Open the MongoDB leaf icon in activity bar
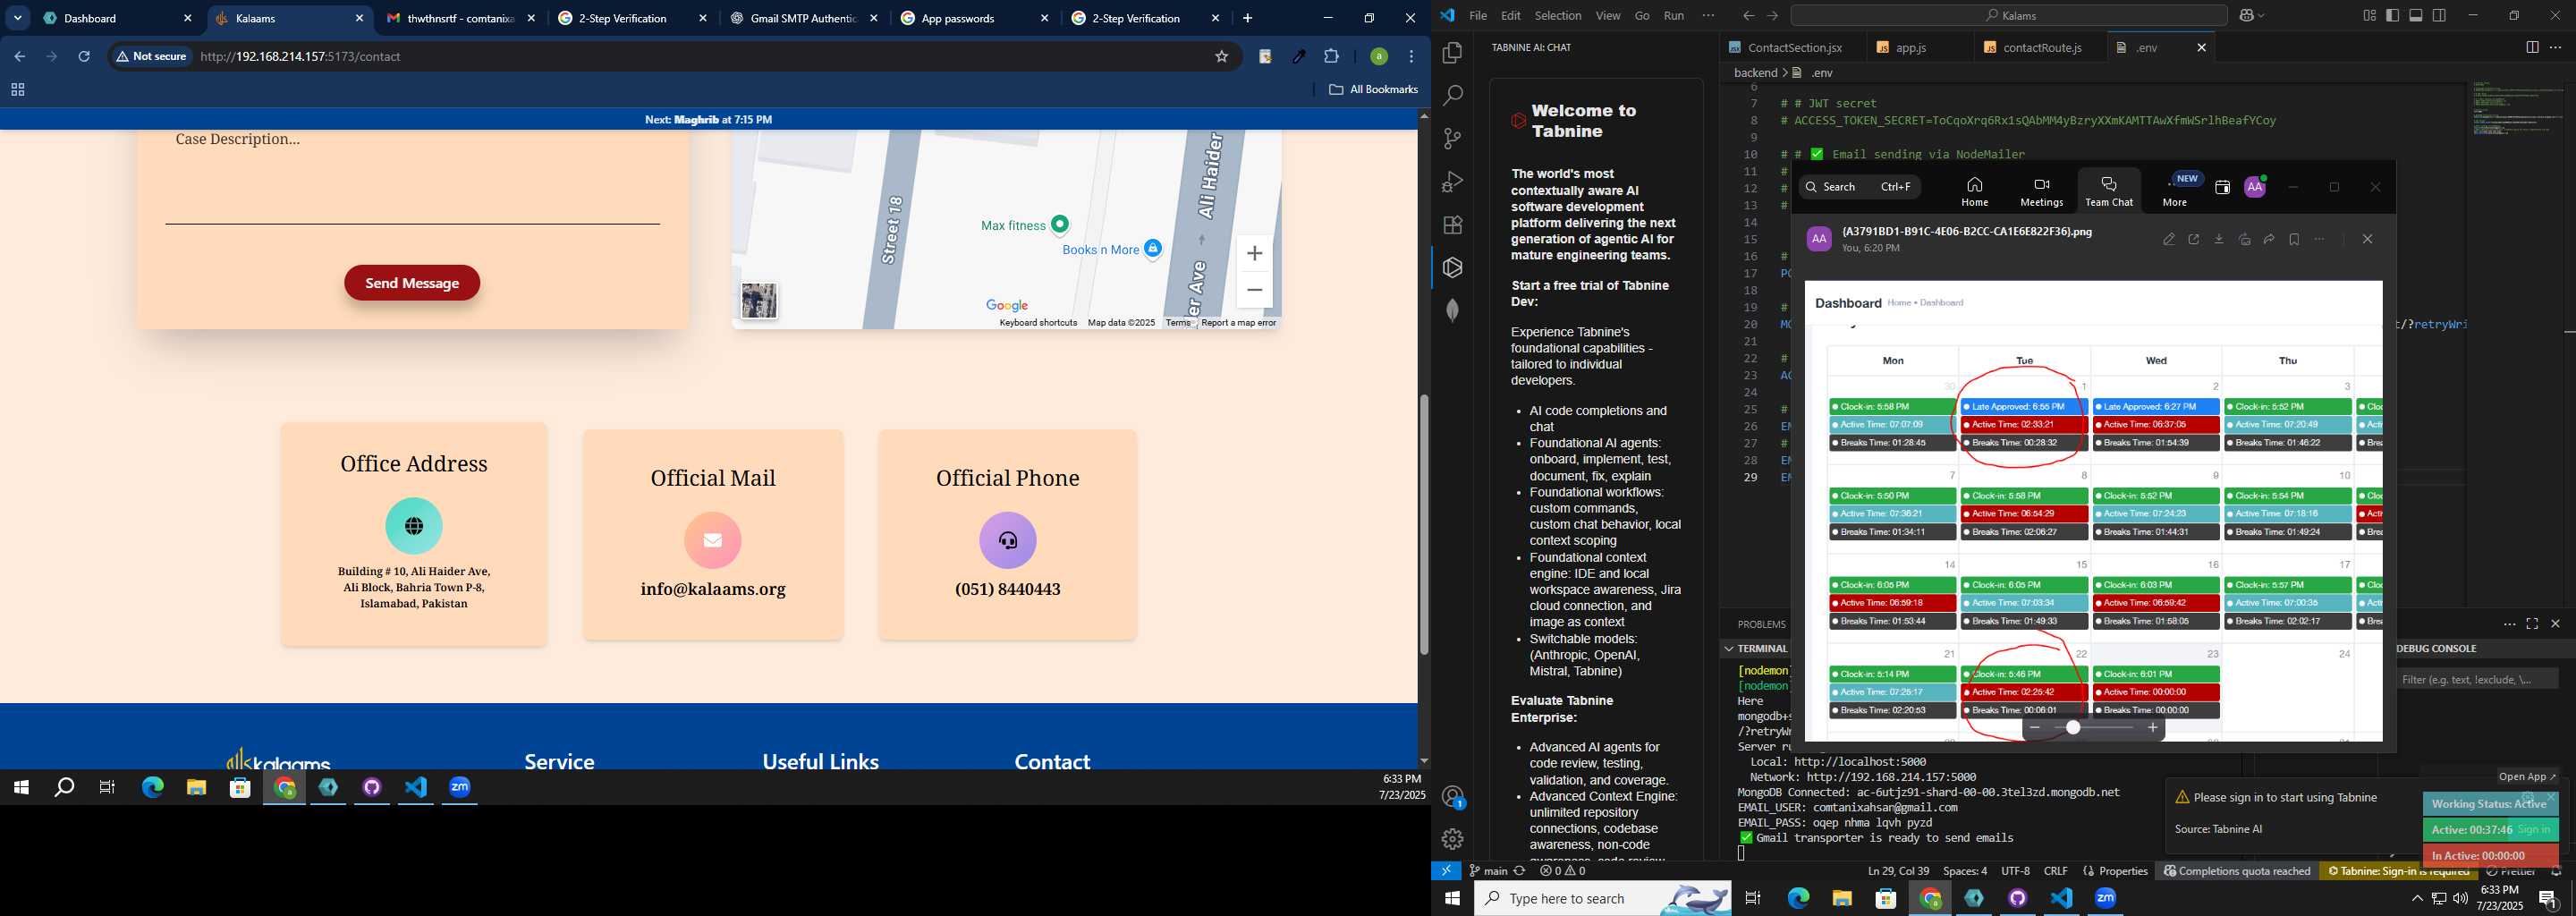Viewport: 2576px width, 916px height. [1452, 311]
